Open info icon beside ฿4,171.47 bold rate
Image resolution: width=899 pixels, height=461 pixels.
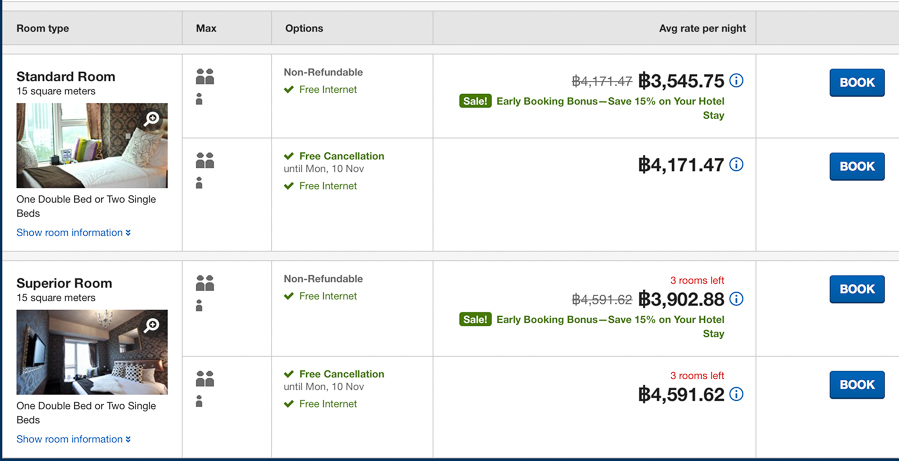(x=736, y=165)
